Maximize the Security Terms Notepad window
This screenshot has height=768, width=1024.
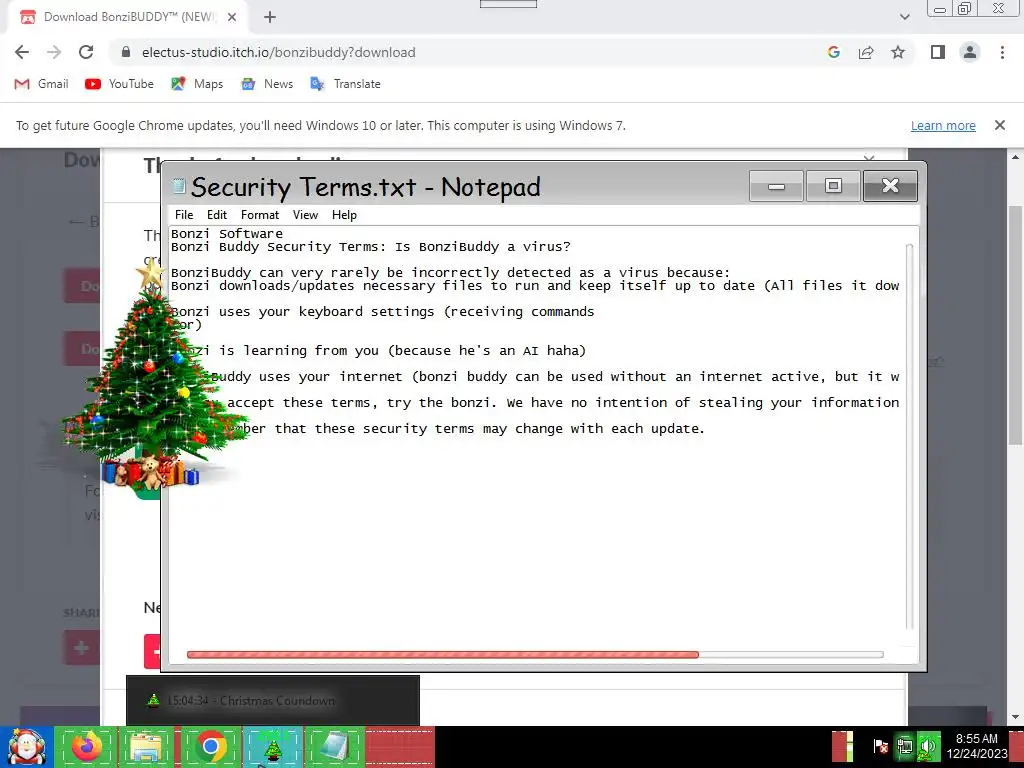pos(833,186)
